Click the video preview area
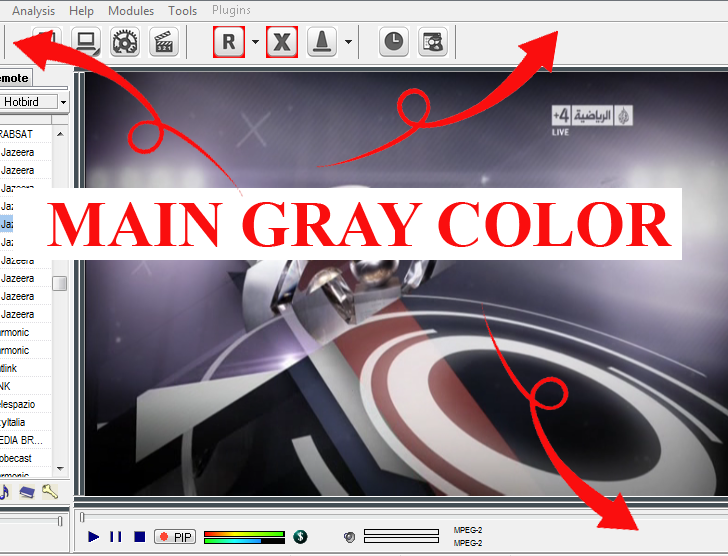Image resolution: width=728 pixels, height=556 pixels. (404, 283)
